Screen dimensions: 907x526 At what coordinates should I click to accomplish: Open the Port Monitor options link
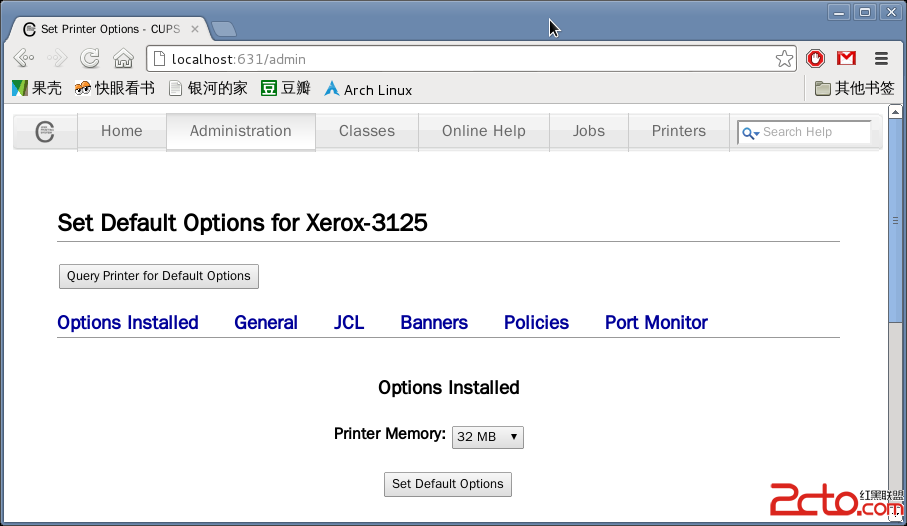coord(657,323)
